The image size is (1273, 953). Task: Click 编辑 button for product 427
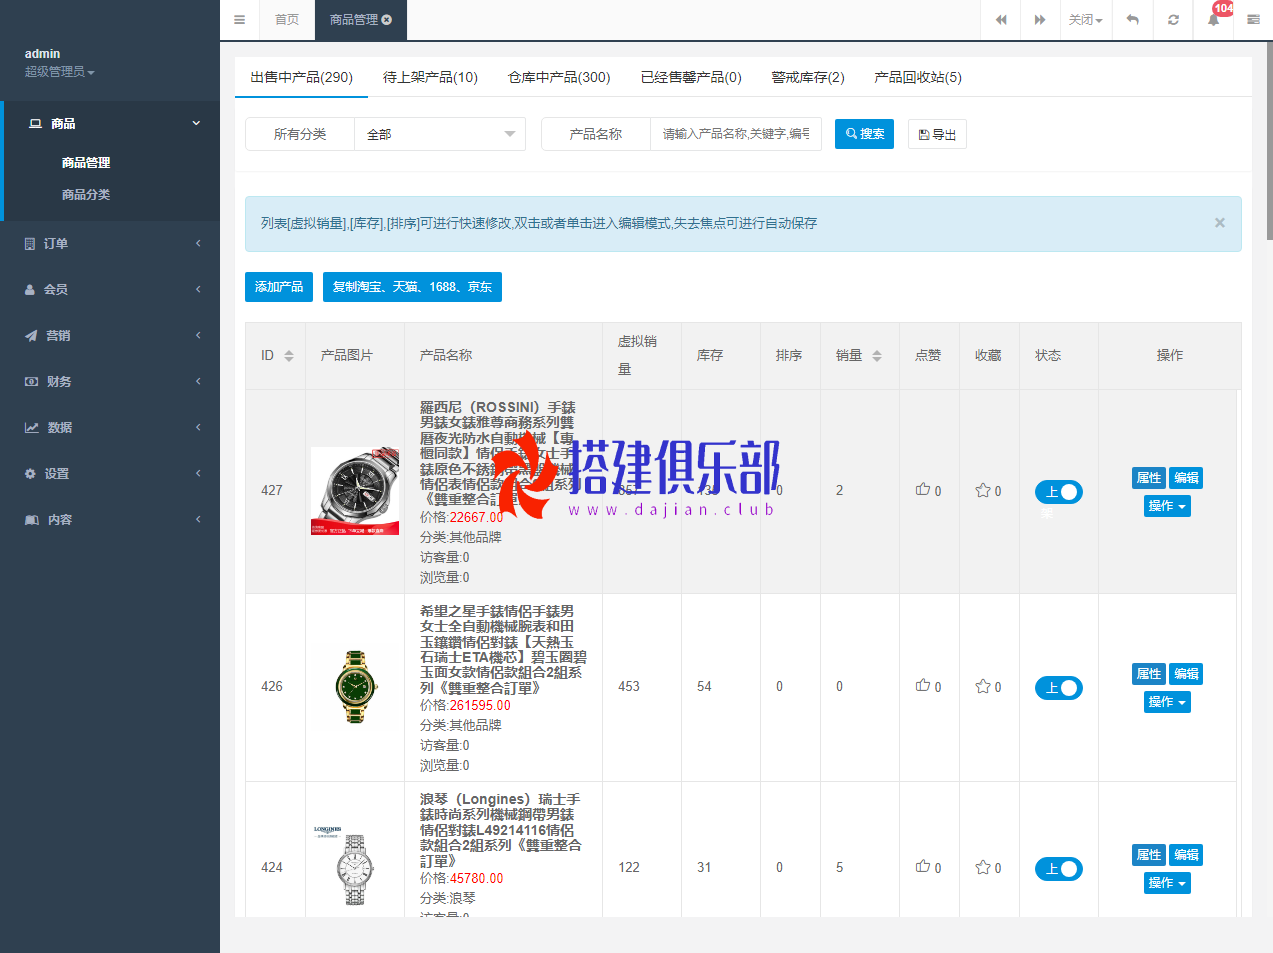point(1186,478)
